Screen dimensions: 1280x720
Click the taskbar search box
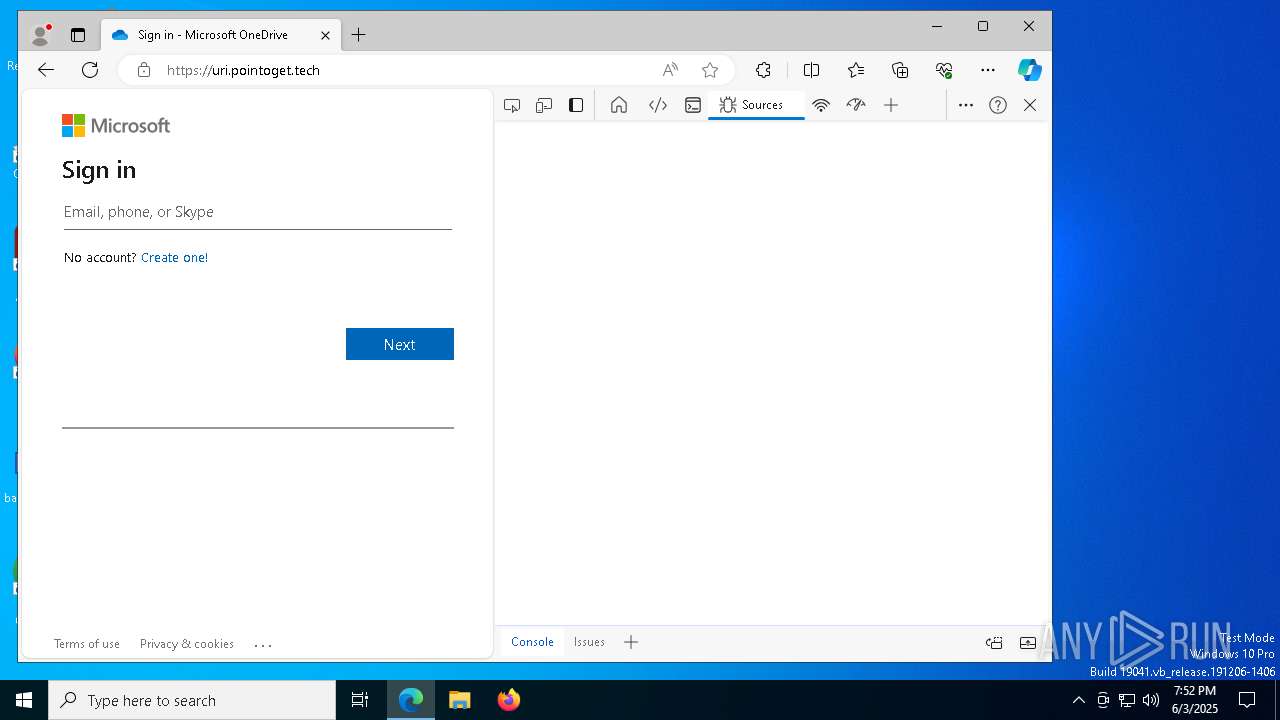(x=192, y=700)
